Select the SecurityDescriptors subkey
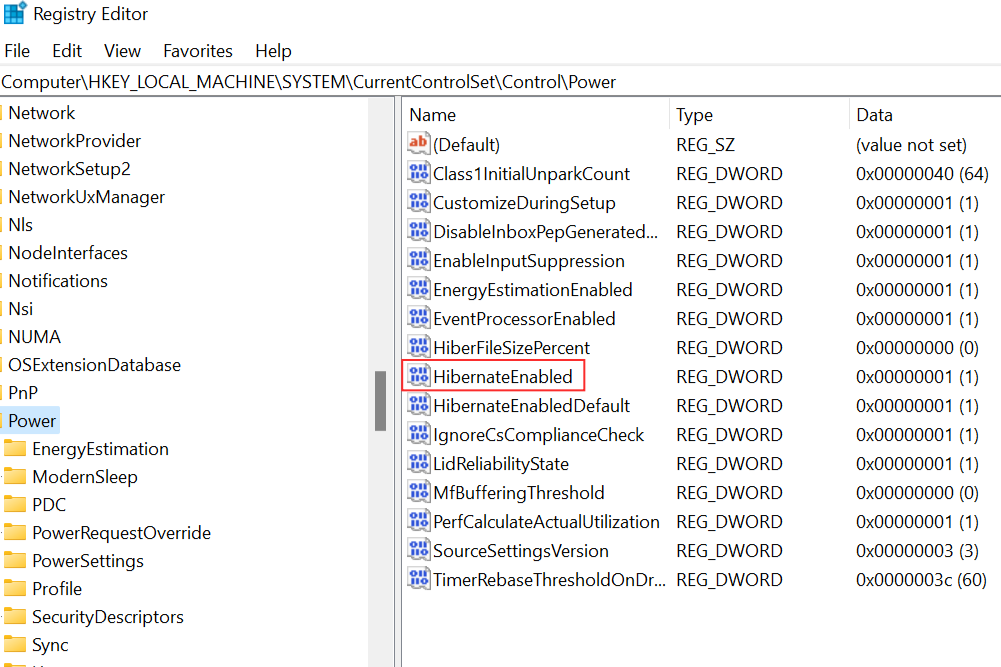Viewport: 1001px width, 667px height. click(107, 617)
